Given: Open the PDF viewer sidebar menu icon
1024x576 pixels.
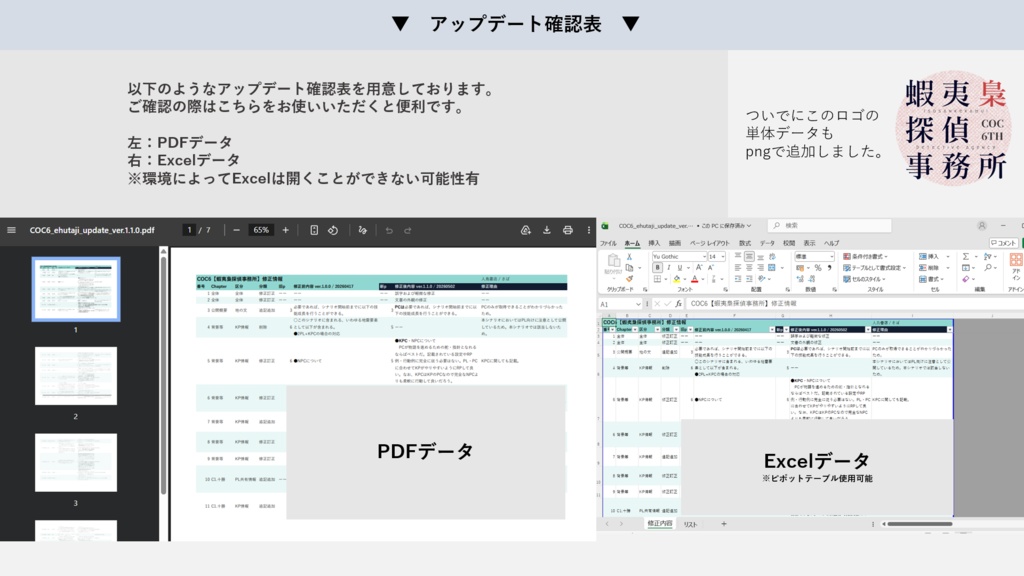Looking at the screenshot, I should [x=11, y=230].
